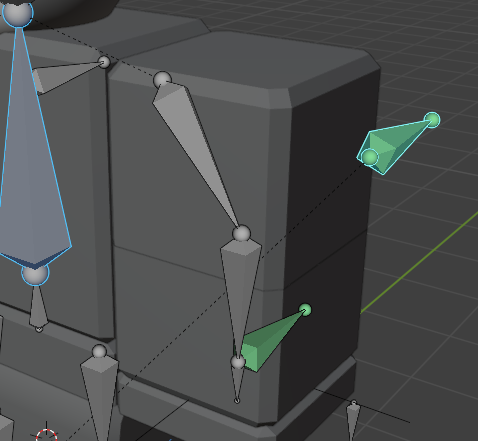Click the outlined green bone's tip sphere
Viewport: 478px width, 441px height.
point(432,120)
